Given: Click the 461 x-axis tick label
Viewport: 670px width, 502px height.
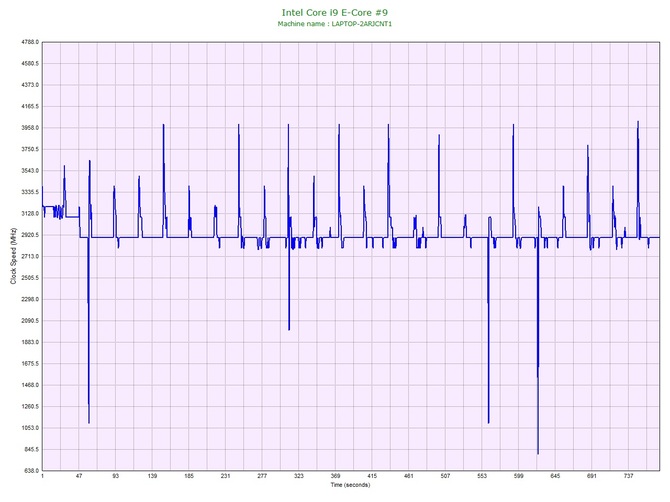Looking at the screenshot, I should (408, 476).
